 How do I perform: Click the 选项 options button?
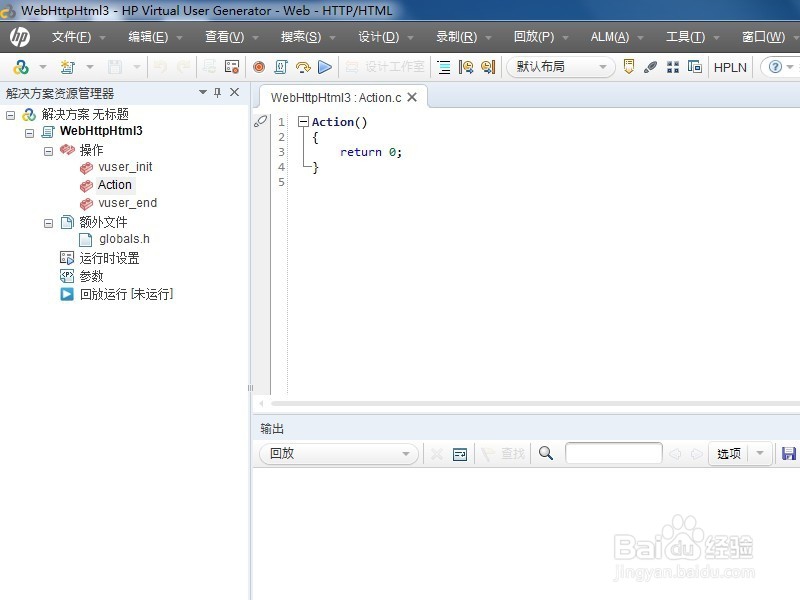729,454
